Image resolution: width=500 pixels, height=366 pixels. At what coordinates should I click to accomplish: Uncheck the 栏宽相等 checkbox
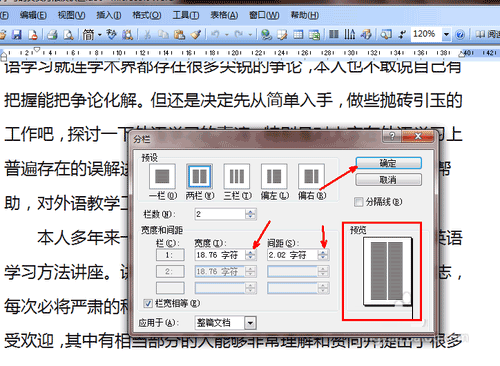(148, 303)
